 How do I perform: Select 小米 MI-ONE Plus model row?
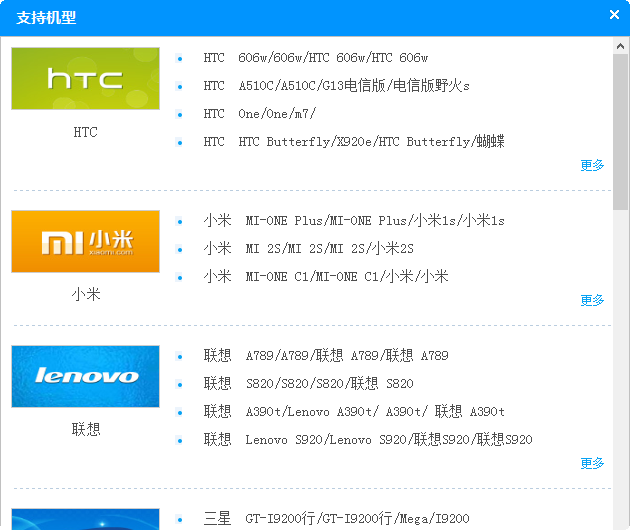354,221
